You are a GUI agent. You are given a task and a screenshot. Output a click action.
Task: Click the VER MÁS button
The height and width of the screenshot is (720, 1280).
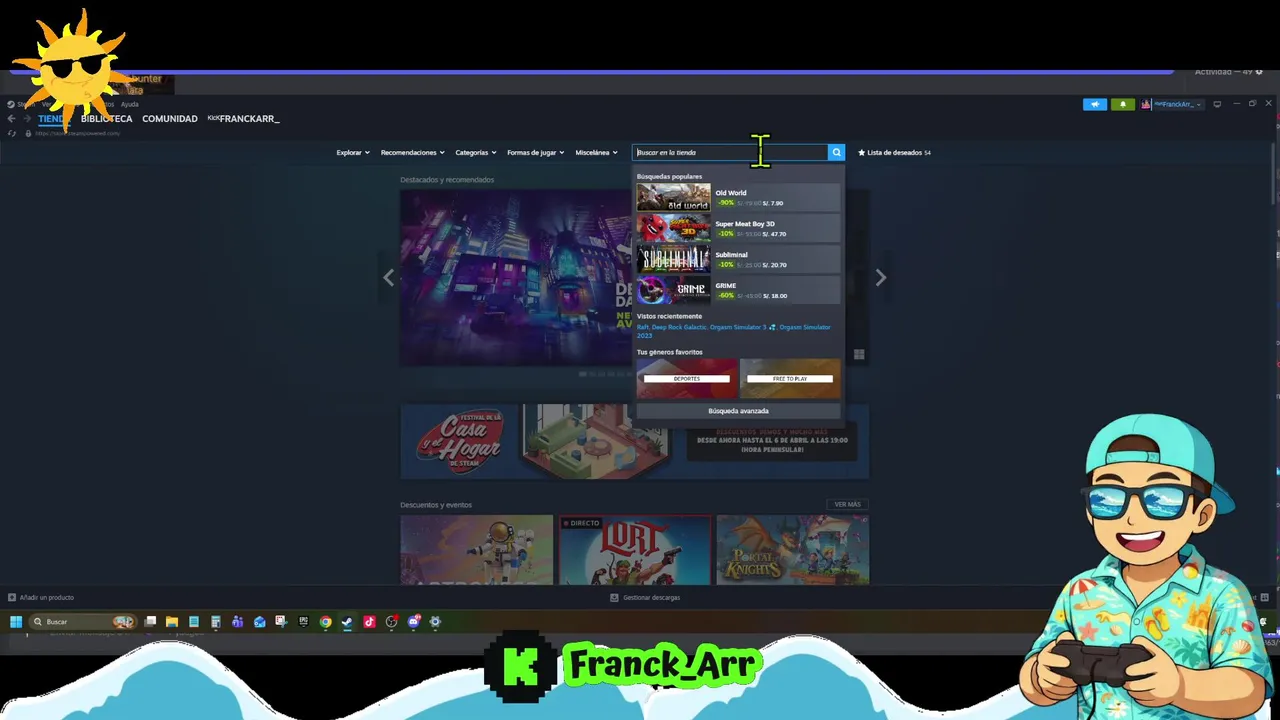coord(848,504)
